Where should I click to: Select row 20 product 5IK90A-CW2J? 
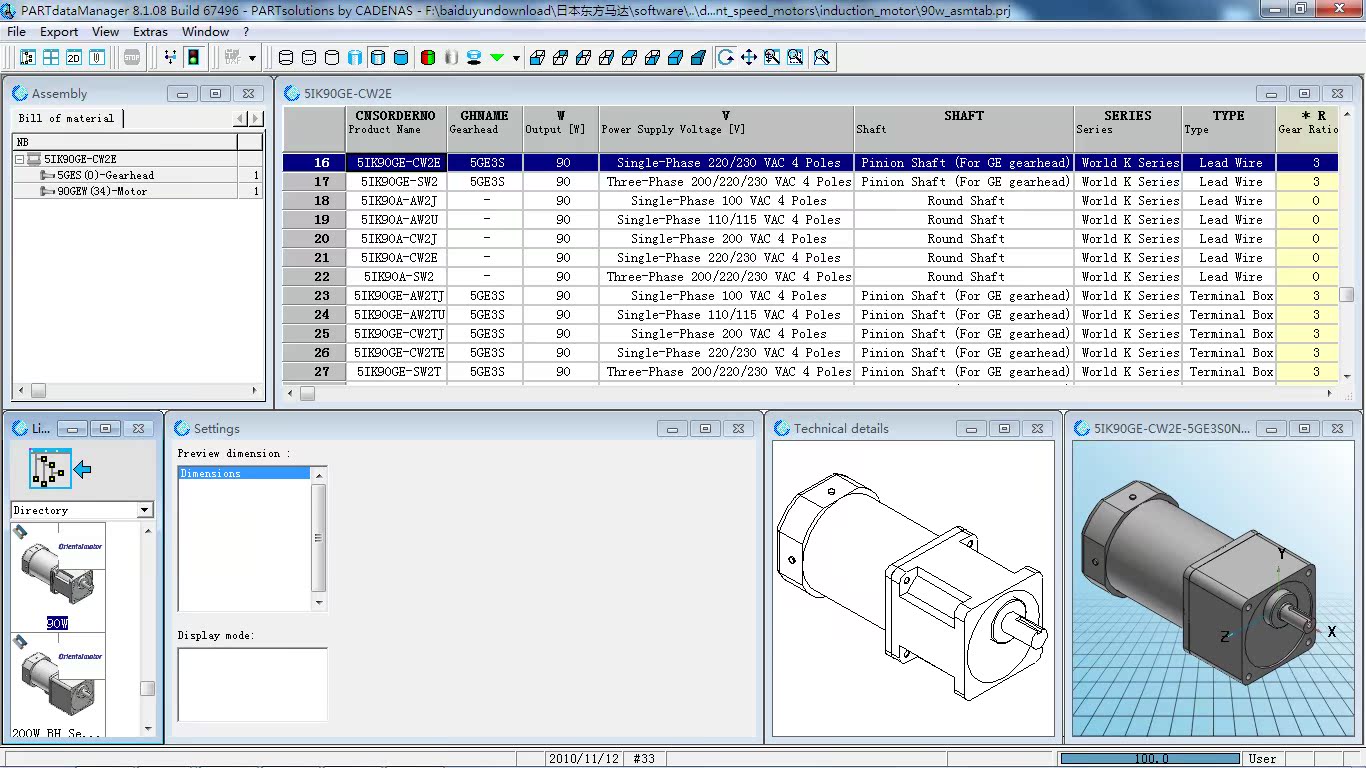pos(399,239)
